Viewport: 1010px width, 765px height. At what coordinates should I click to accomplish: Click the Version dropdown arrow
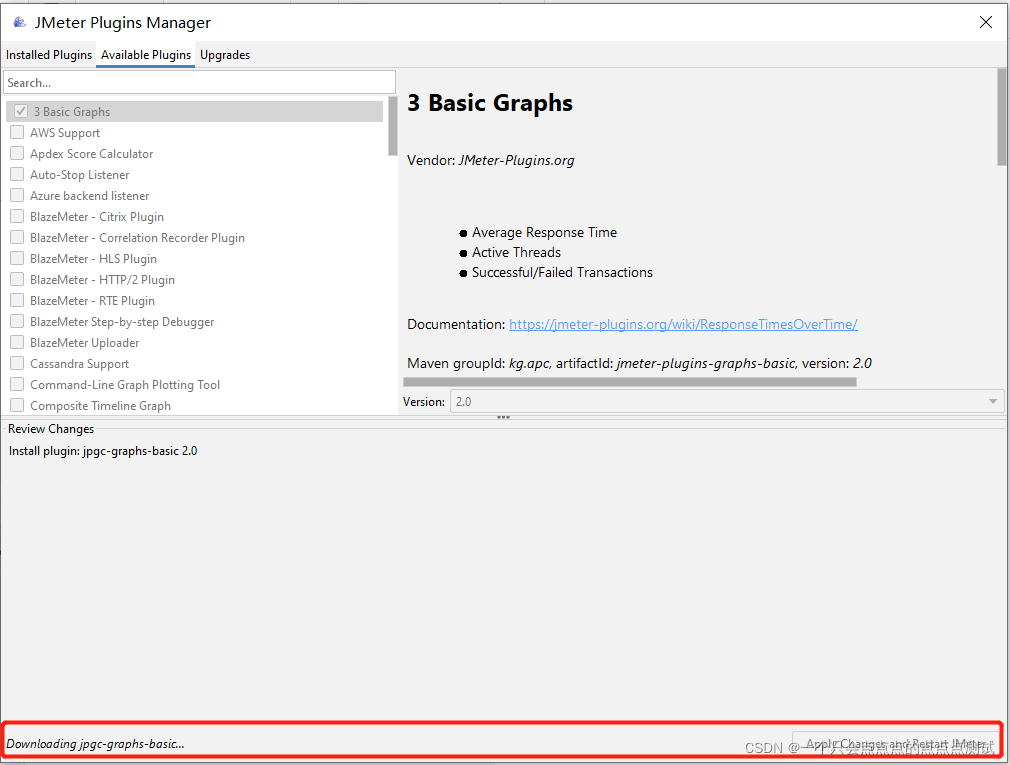pyautogui.click(x=993, y=402)
